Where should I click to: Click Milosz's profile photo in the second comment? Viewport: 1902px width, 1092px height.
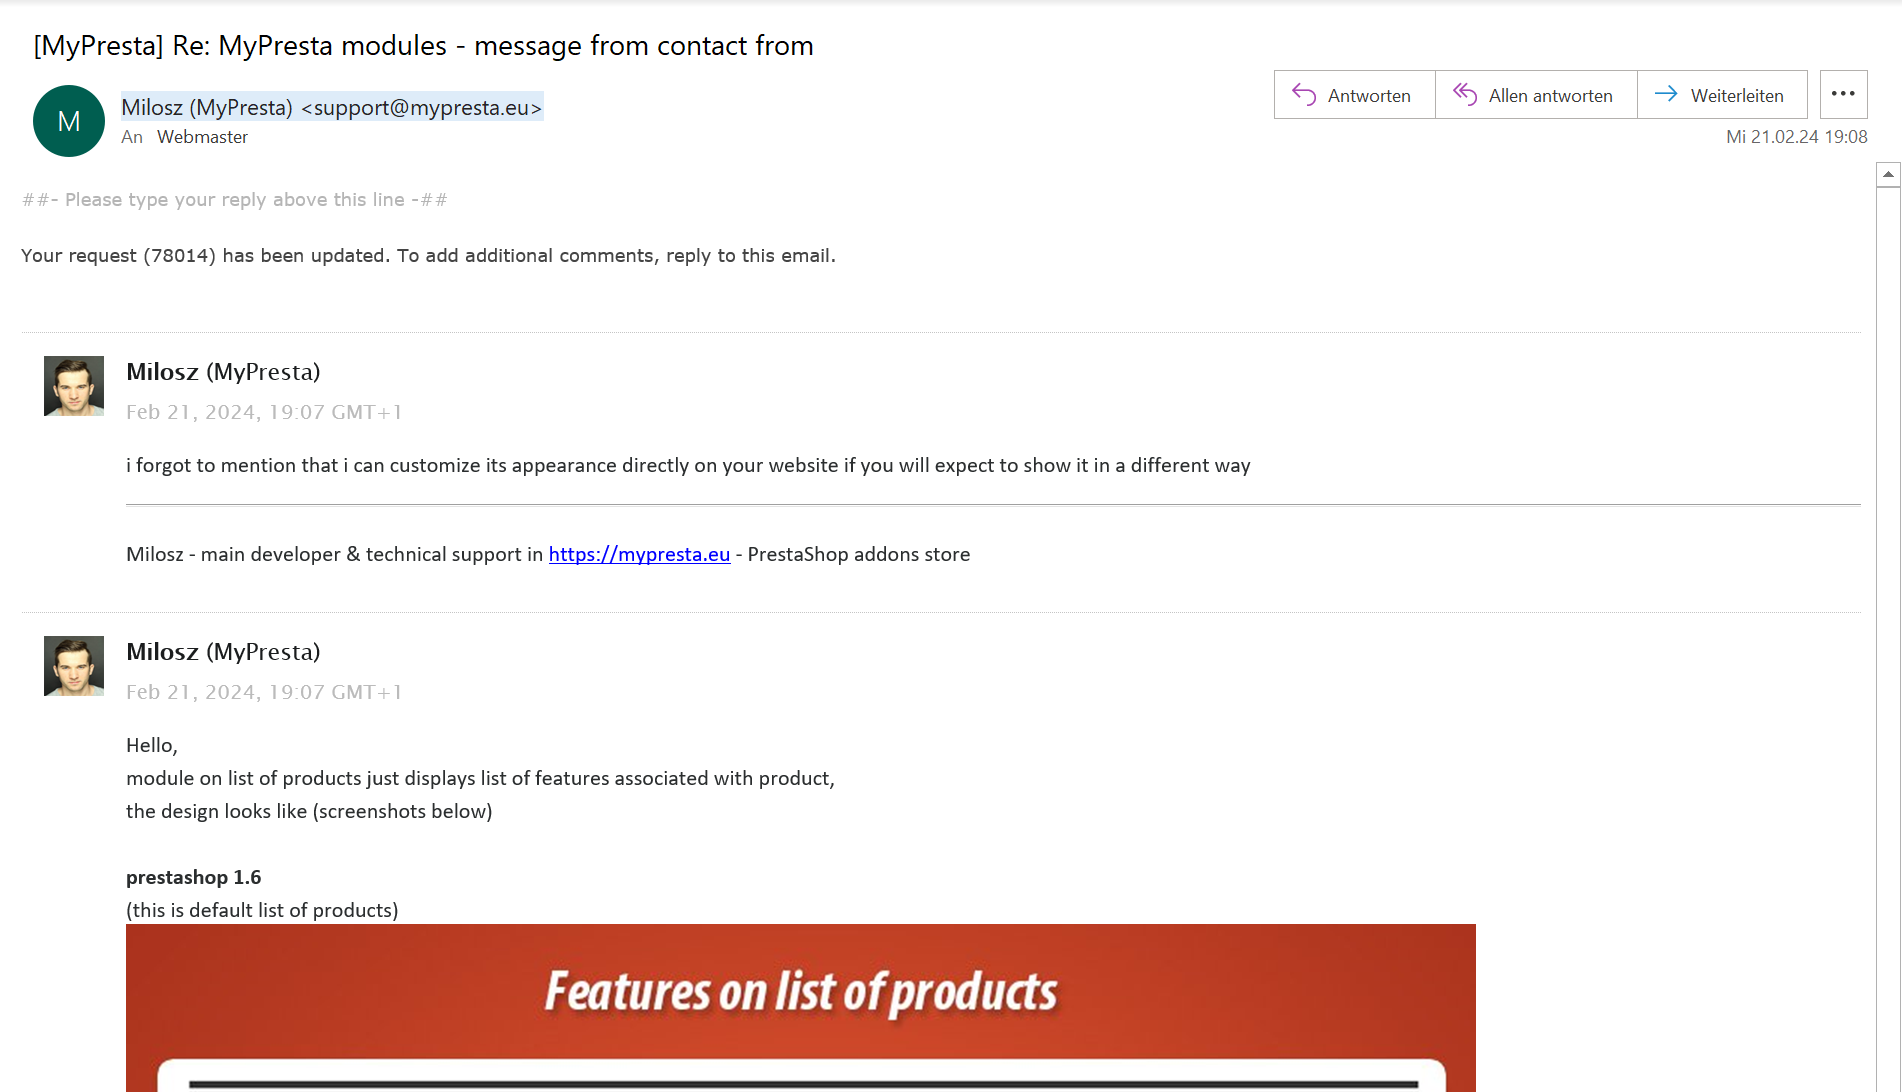pos(74,666)
